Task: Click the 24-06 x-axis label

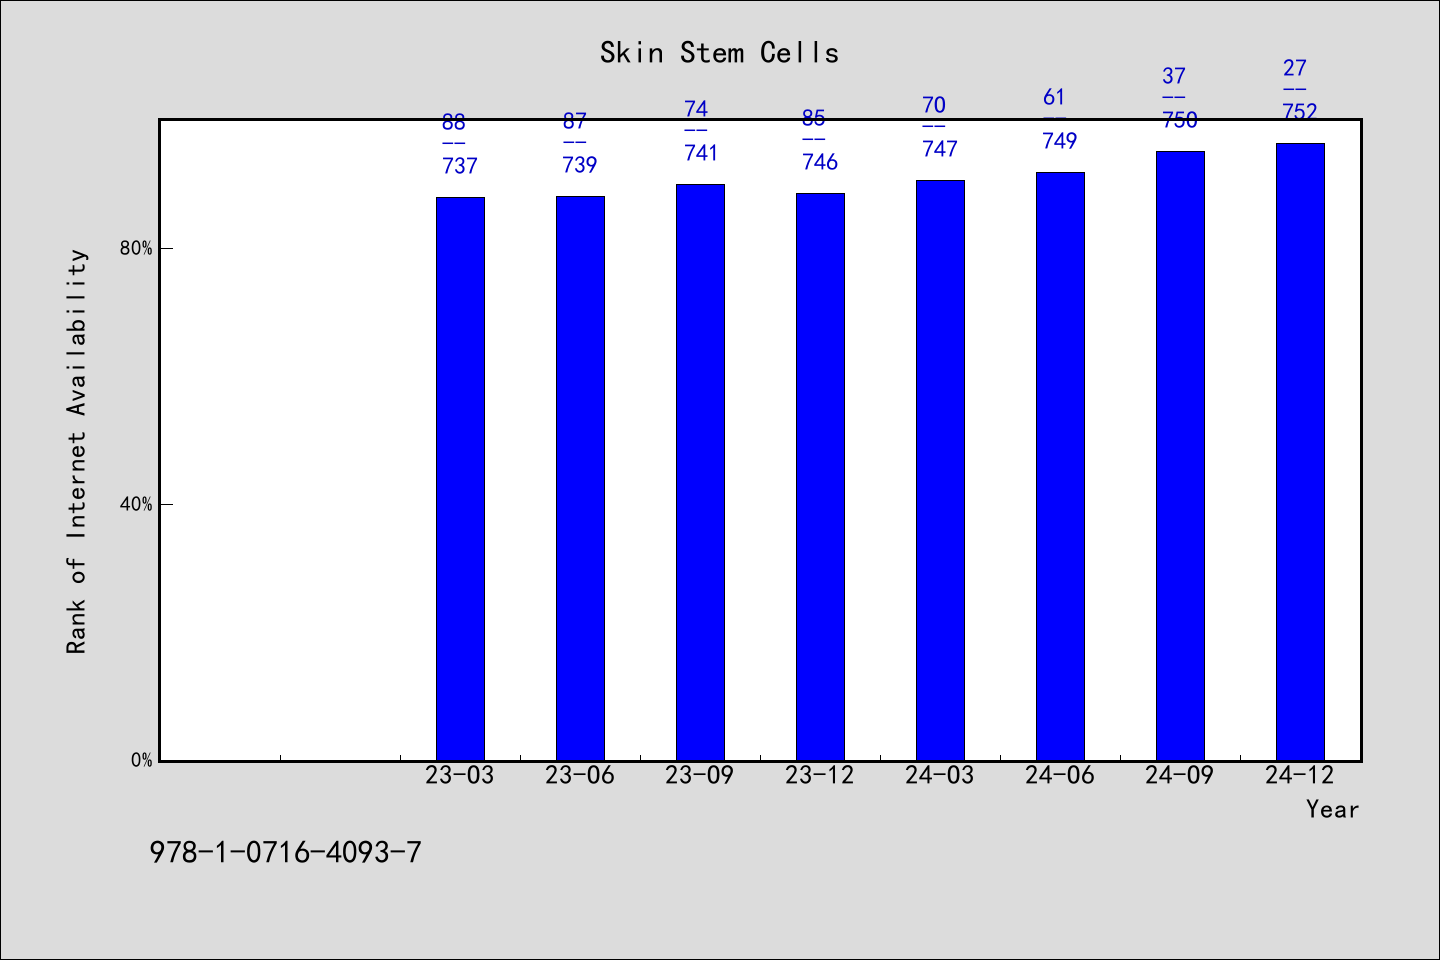Action: [x=1060, y=775]
